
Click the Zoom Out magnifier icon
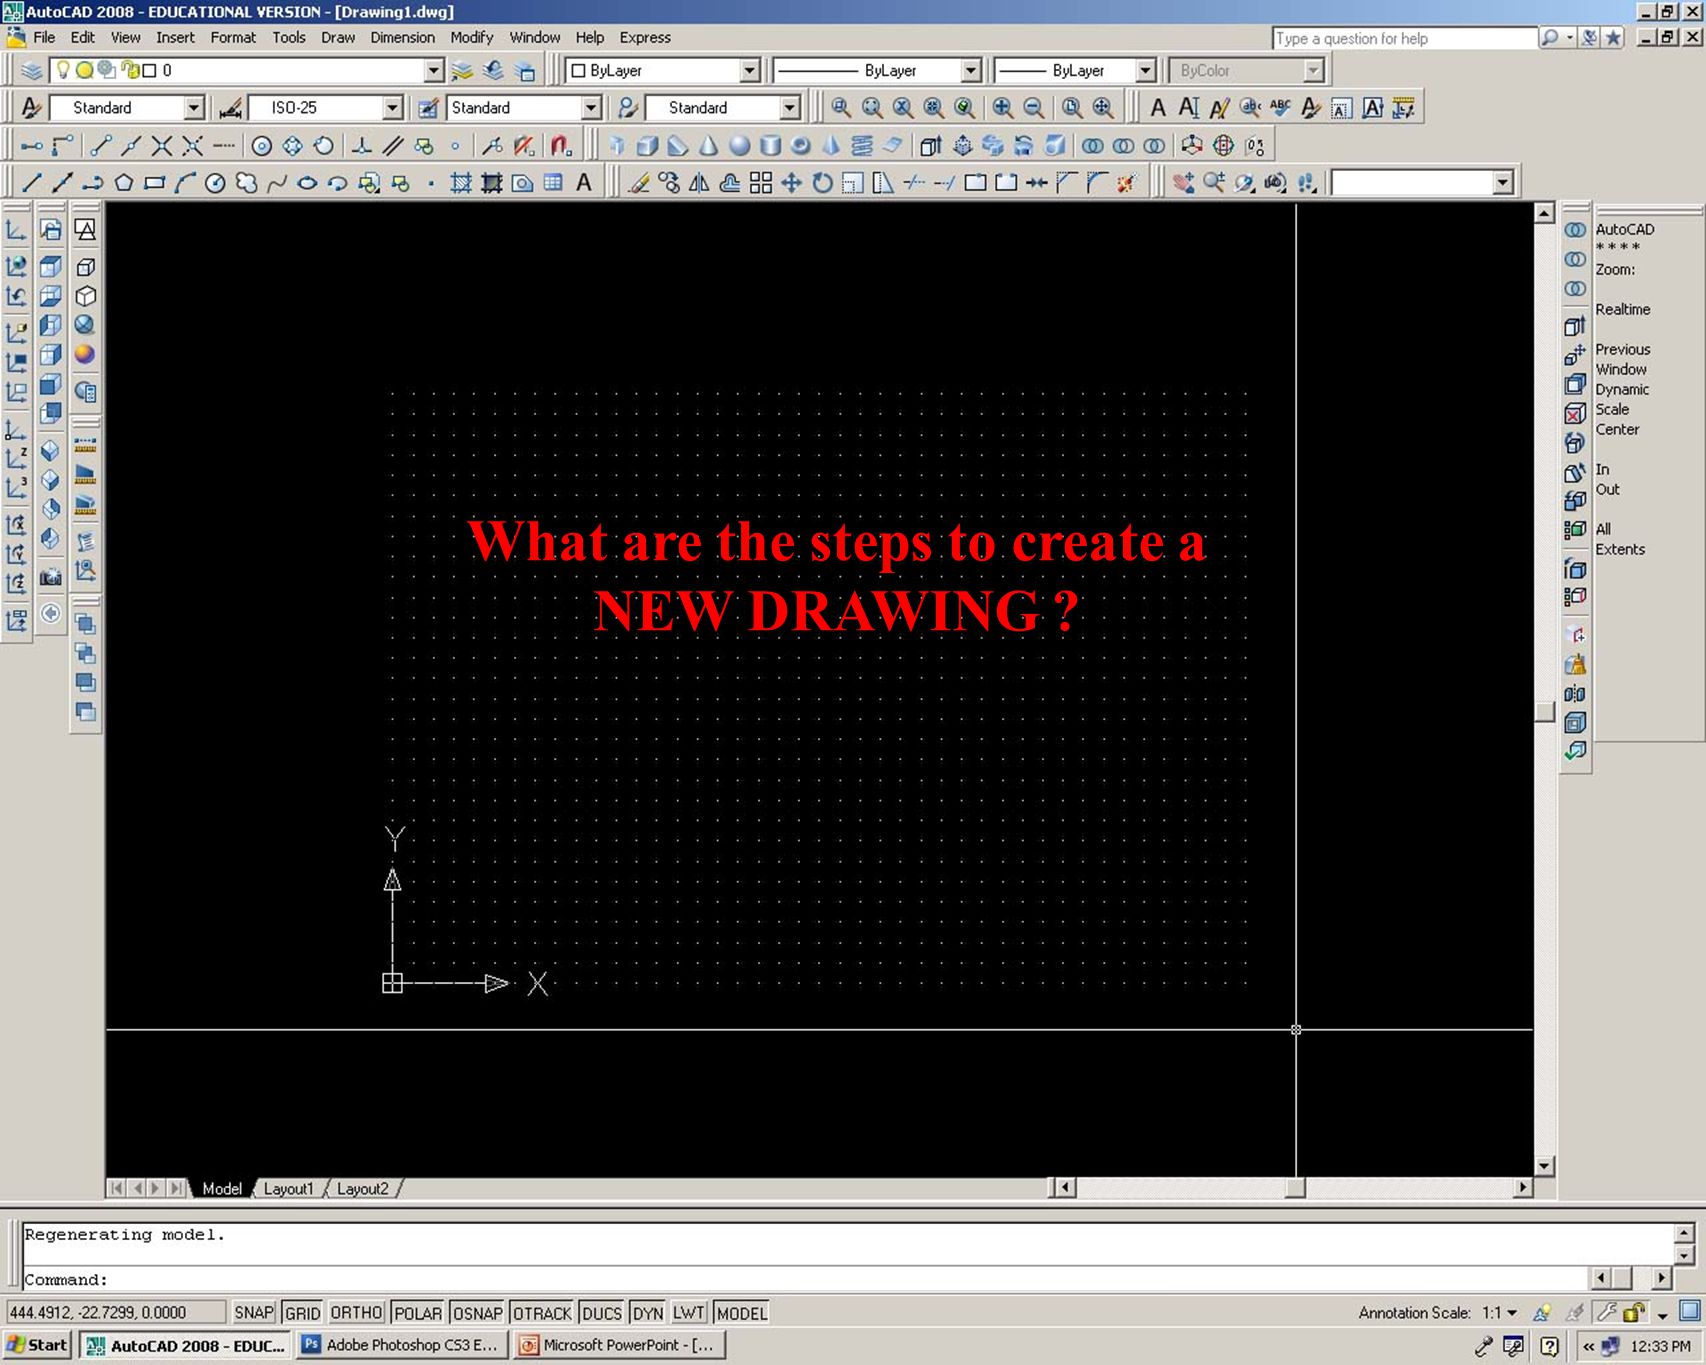click(x=1034, y=108)
